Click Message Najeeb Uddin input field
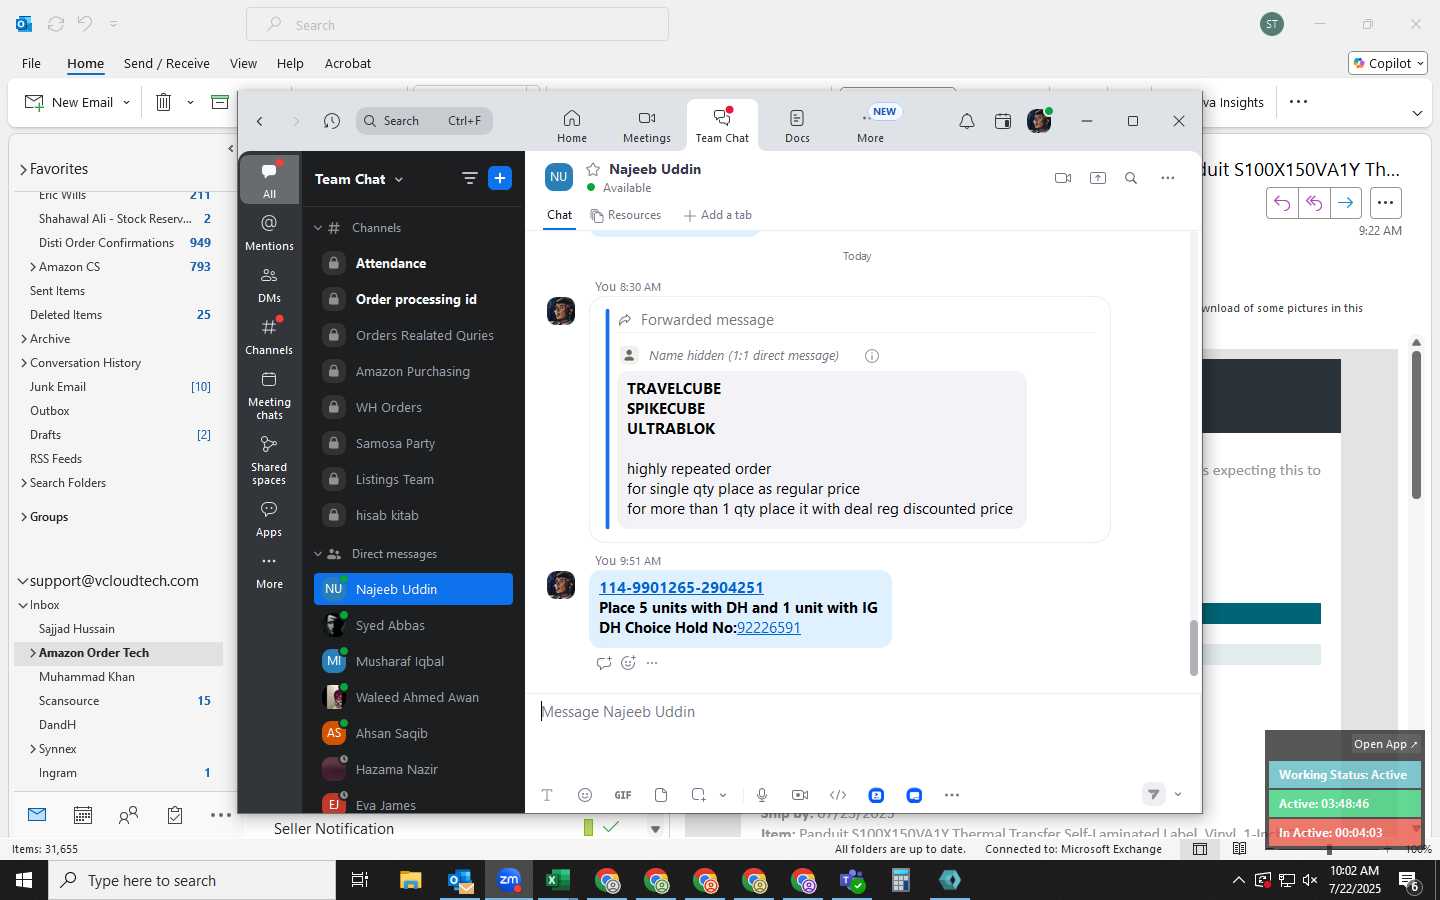This screenshot has width=1440, height=900. 860,712
